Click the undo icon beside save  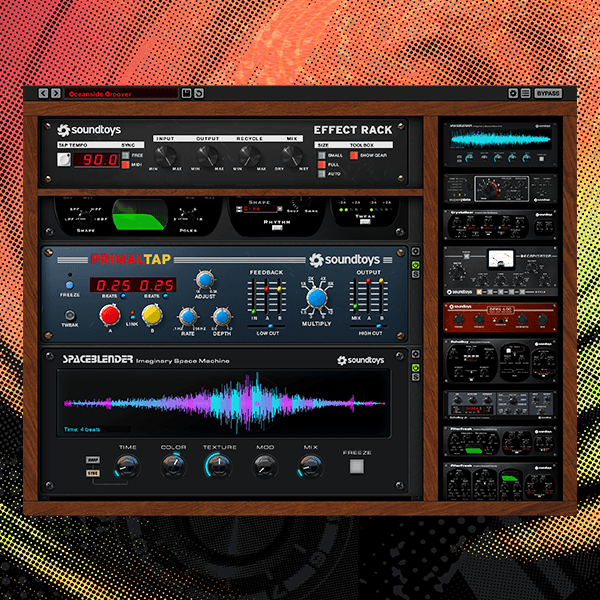(x=199, y=93)
